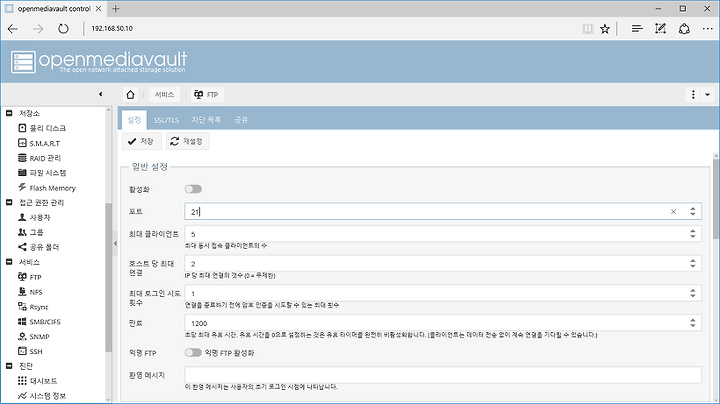Viewport: 720px width, 404px height.
Task: Adjust the 최대 로그인 시도 횟수 spinner
Action: pyautogui.click(x=692, y=293)
